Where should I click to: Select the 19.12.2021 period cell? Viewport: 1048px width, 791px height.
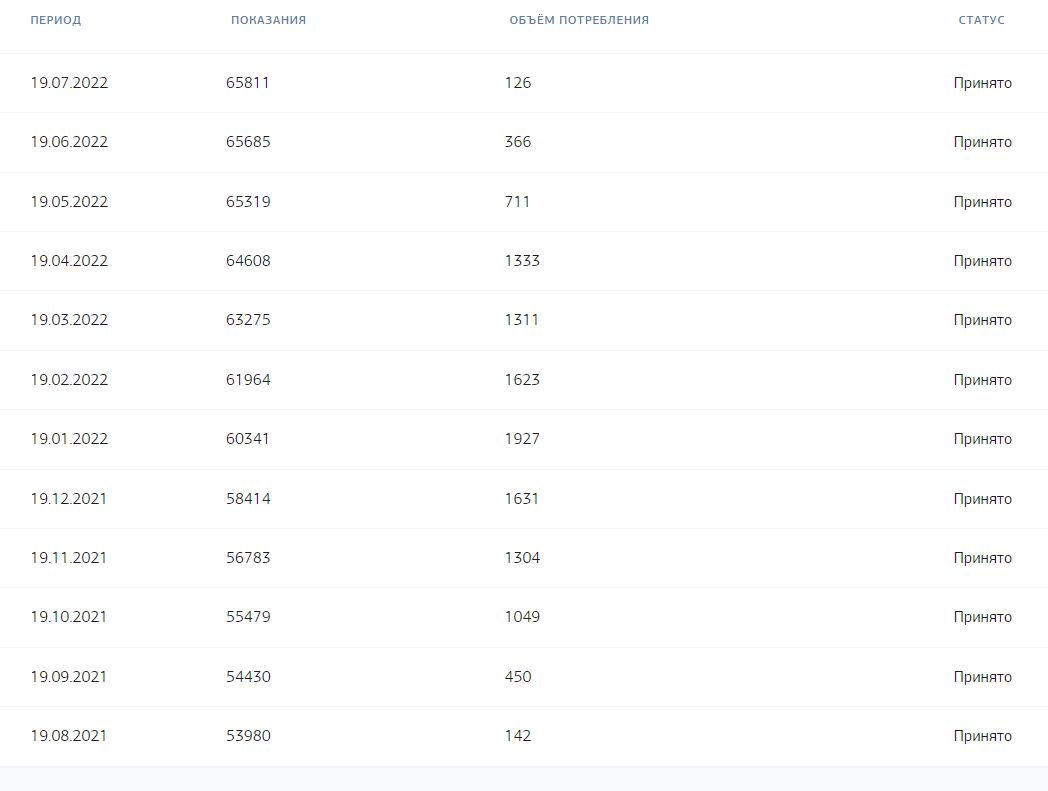68,499
